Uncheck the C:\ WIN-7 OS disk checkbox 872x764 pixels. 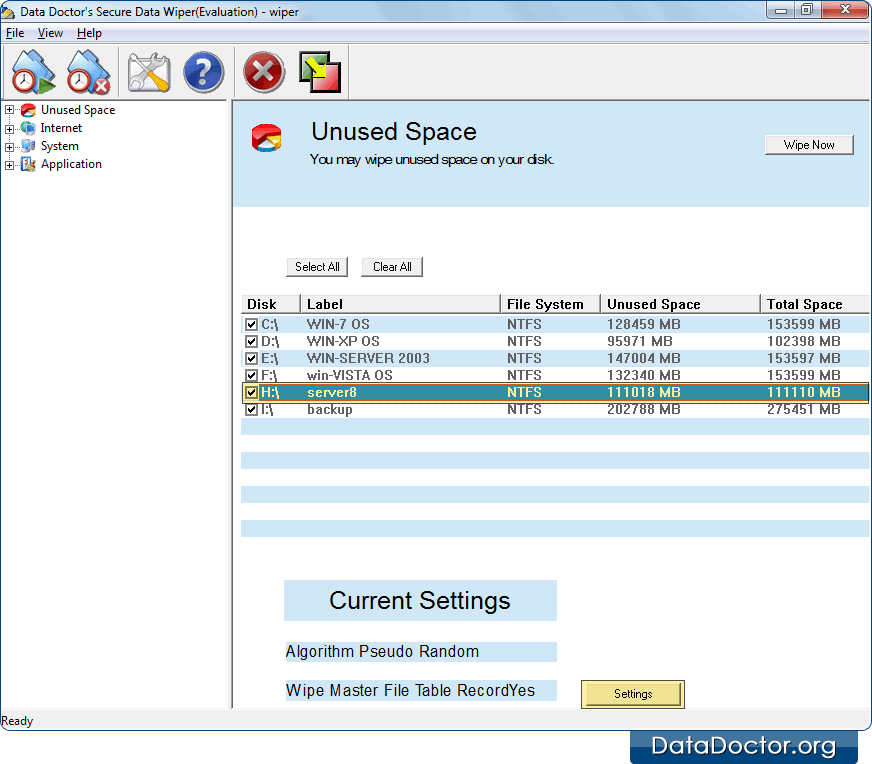[251, 324]
